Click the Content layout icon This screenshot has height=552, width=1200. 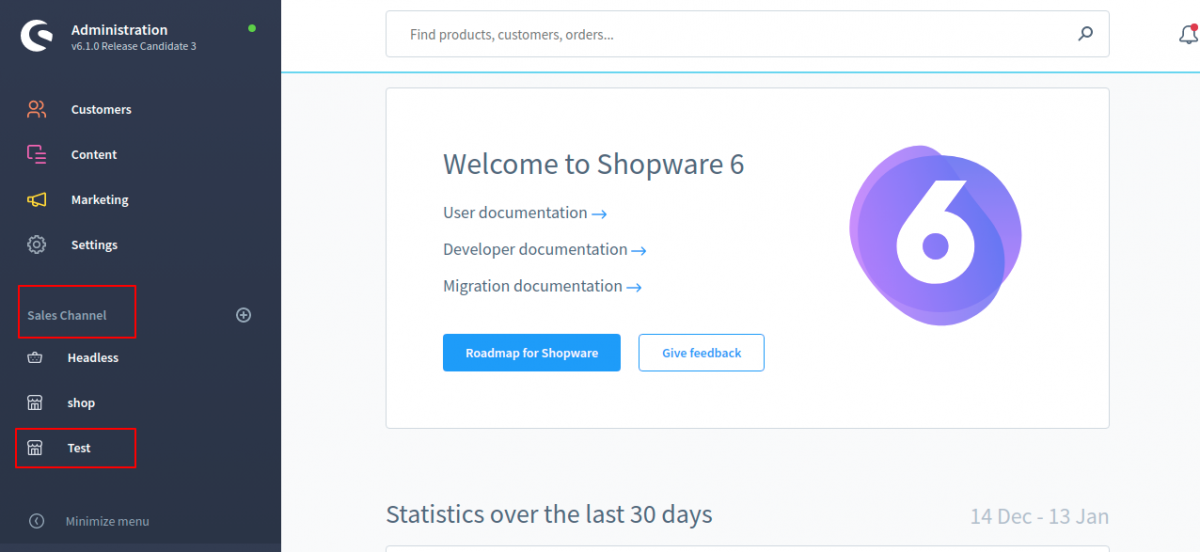pyautogui.click(x=37, y=154)
